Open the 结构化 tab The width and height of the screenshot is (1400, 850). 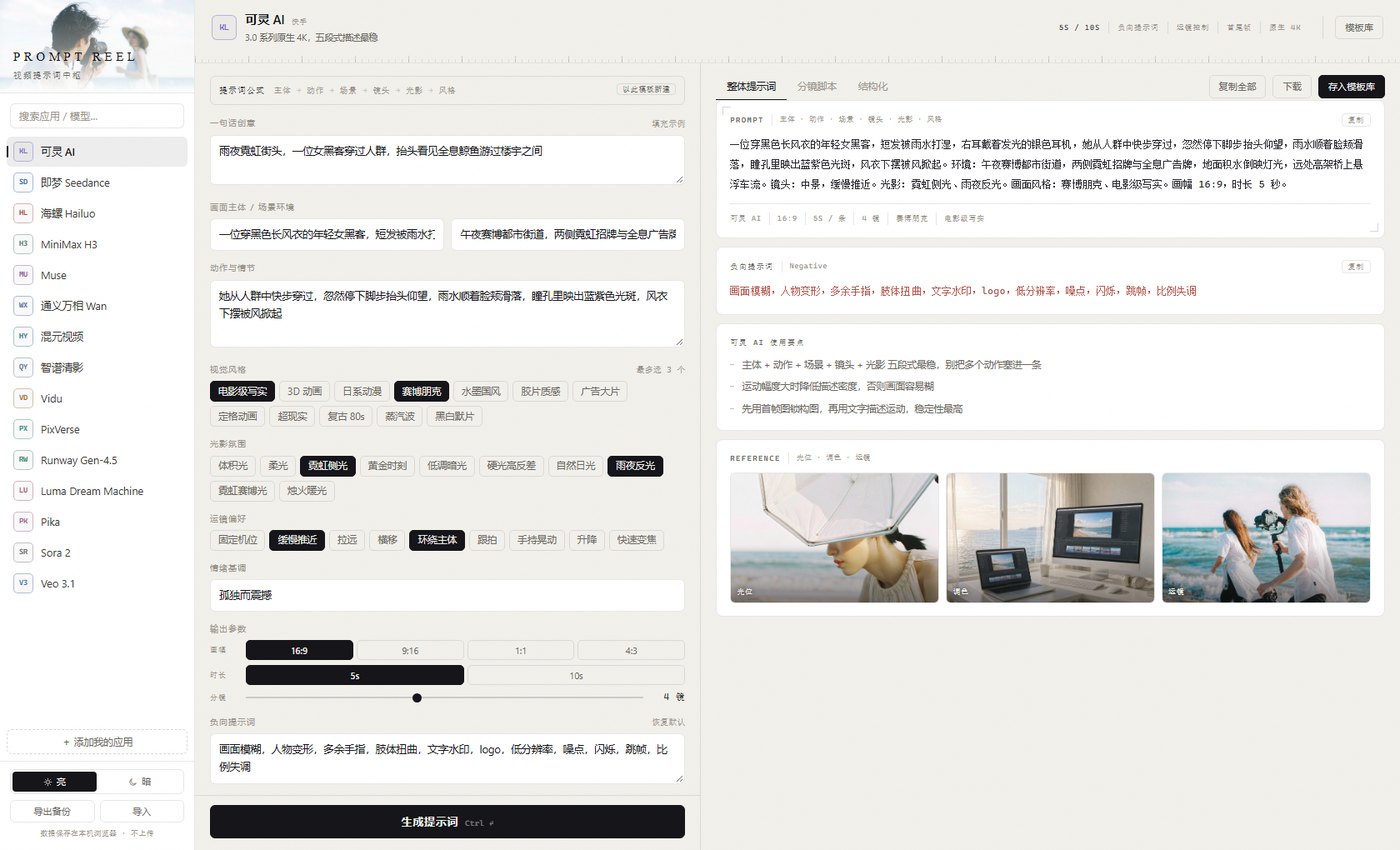871,87
